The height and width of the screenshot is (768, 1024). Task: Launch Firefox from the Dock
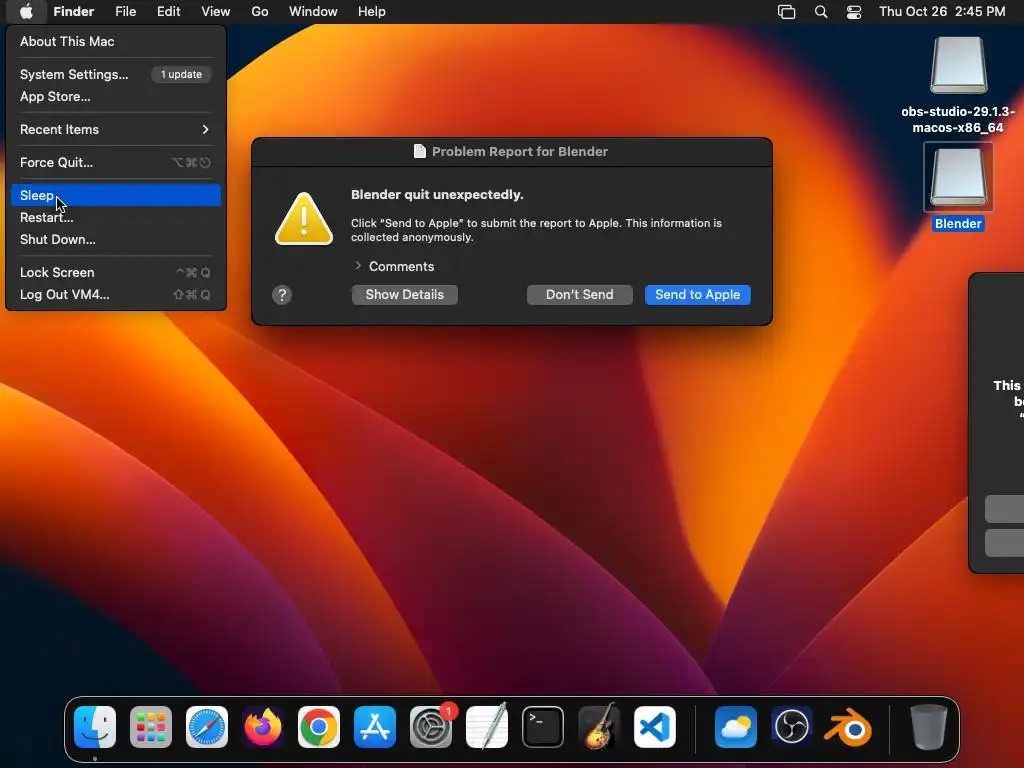coord(263,727)
